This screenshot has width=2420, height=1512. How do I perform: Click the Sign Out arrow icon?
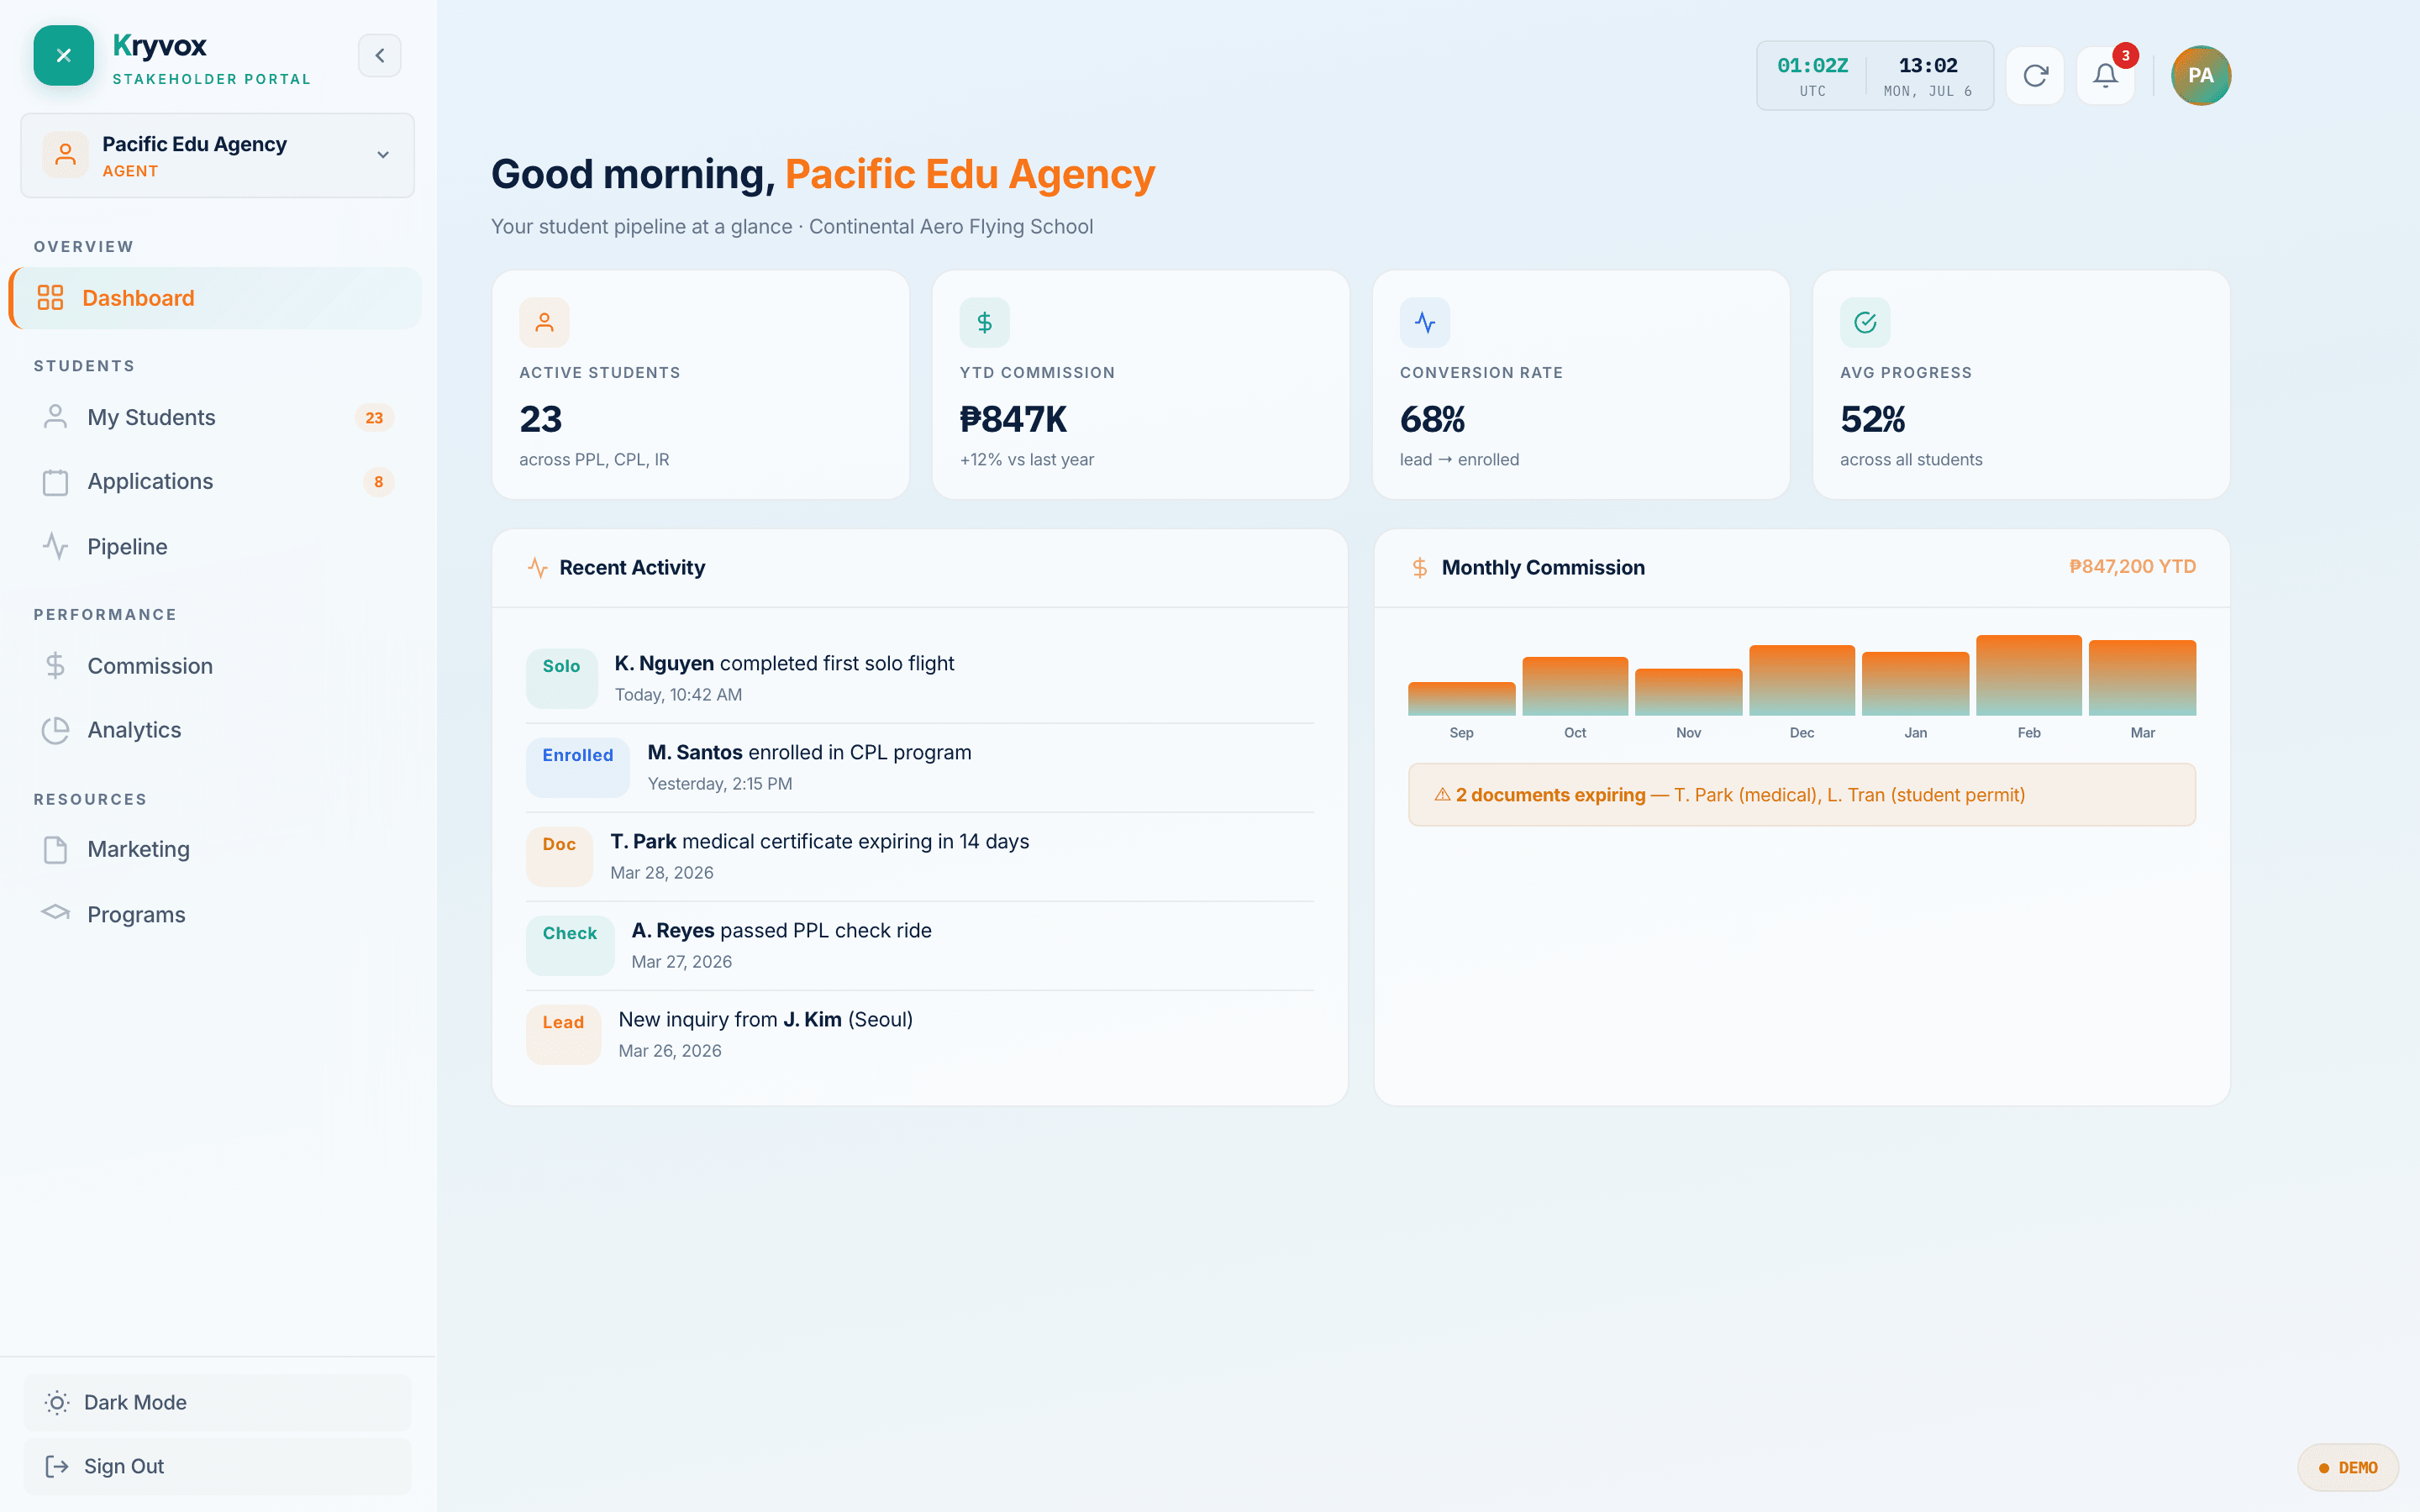click(x=57, y=1466)
